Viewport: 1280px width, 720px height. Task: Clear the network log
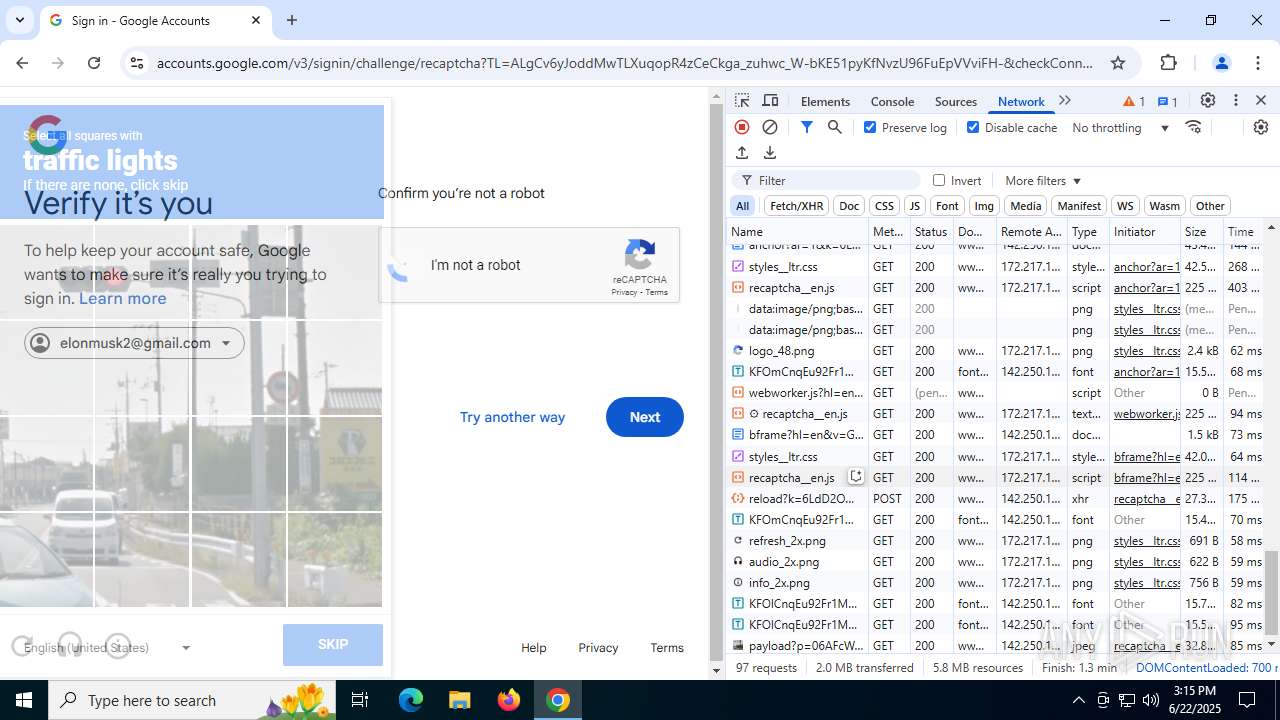coord(770,127)
